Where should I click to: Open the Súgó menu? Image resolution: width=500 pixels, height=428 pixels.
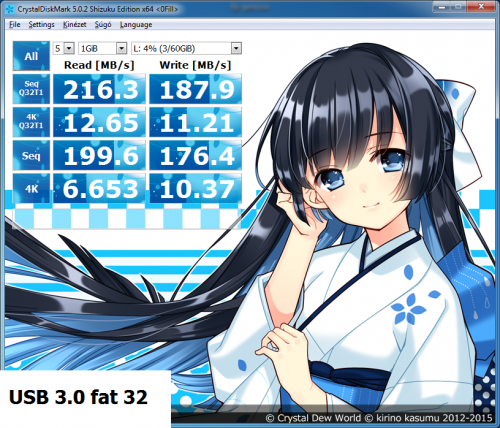pos(103,25)
